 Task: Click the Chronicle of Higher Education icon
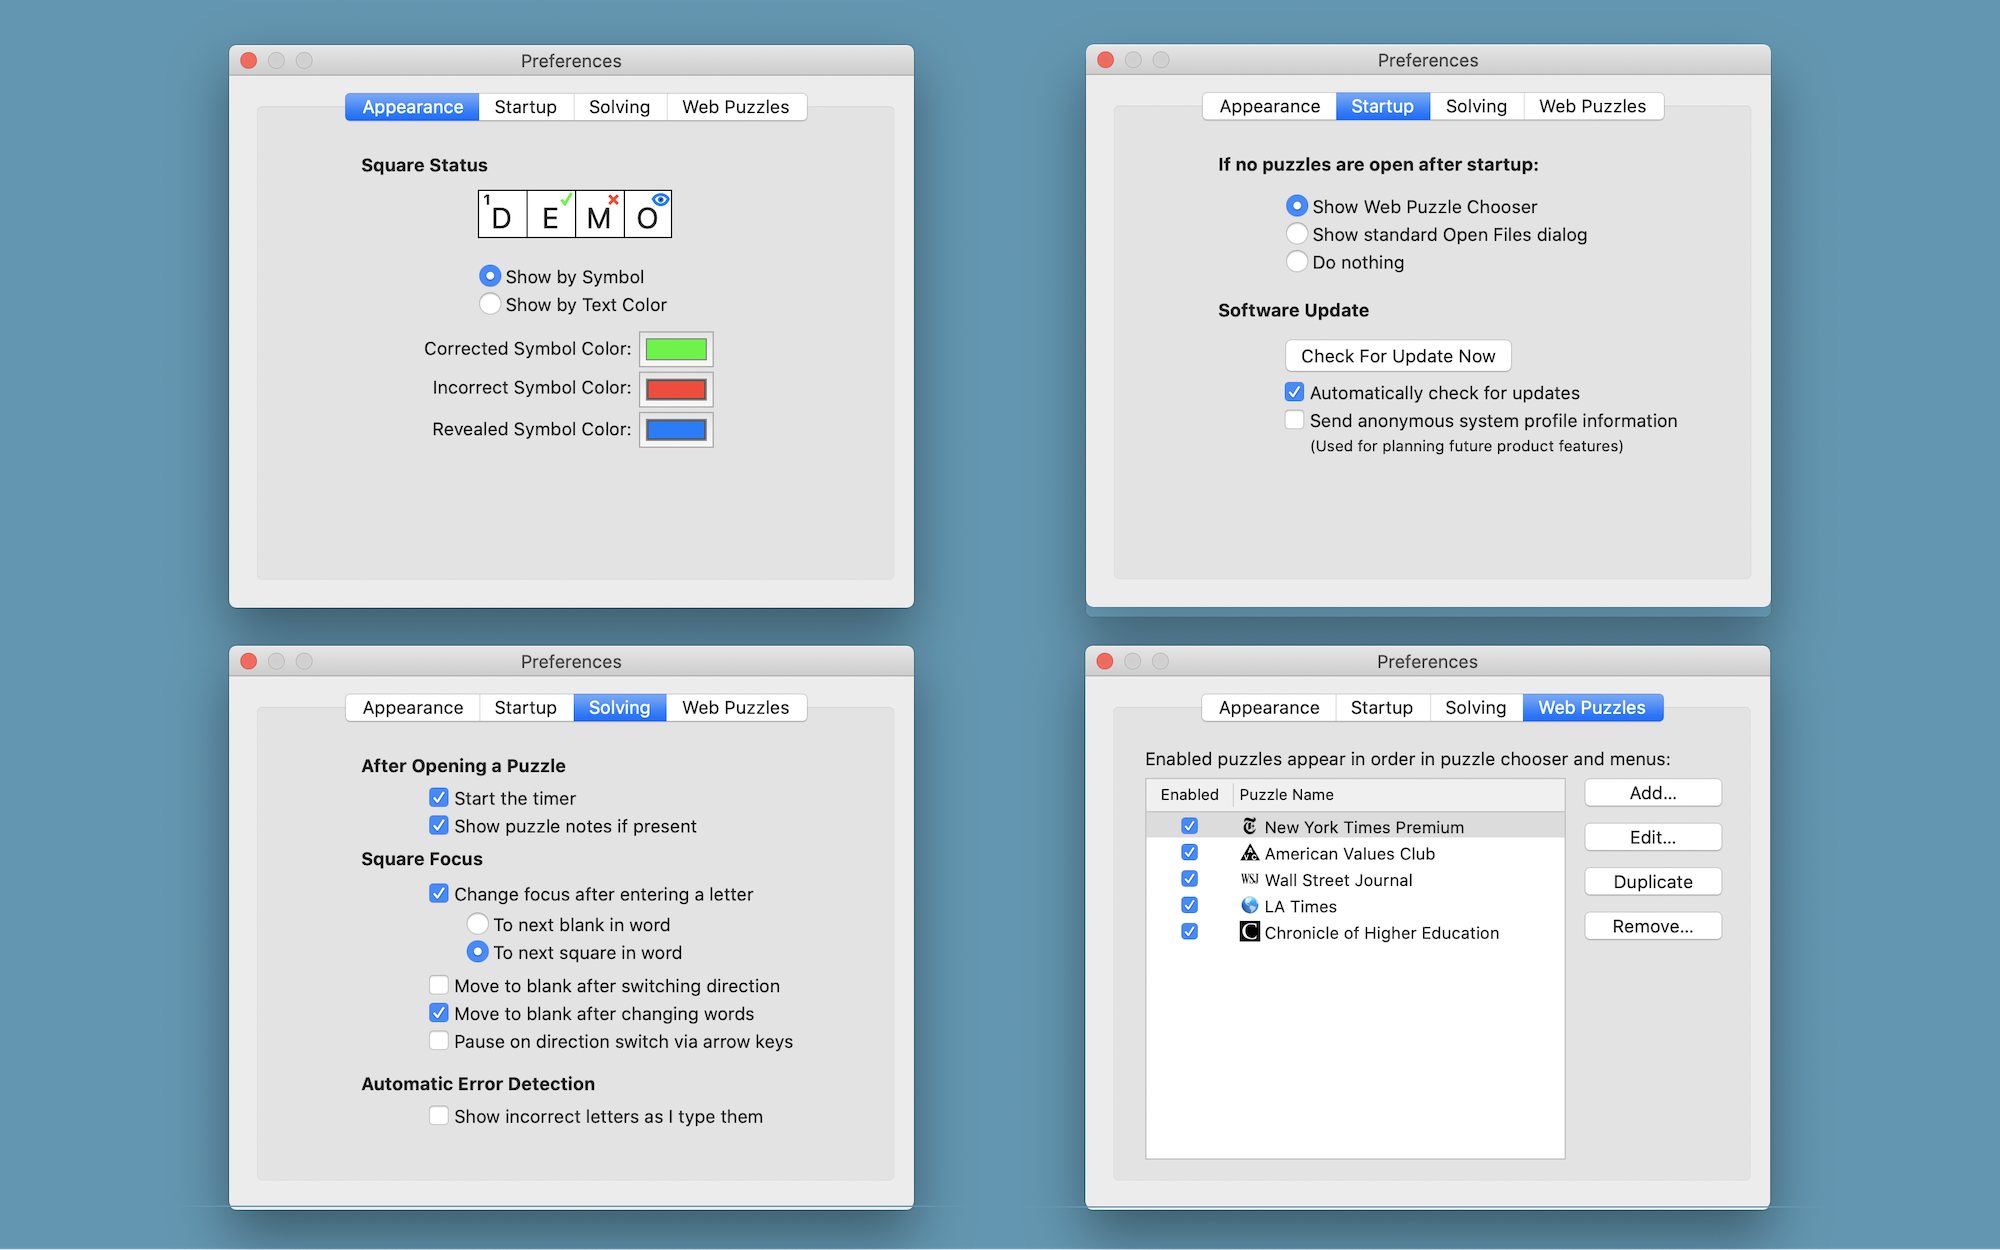coord(1247,933)
